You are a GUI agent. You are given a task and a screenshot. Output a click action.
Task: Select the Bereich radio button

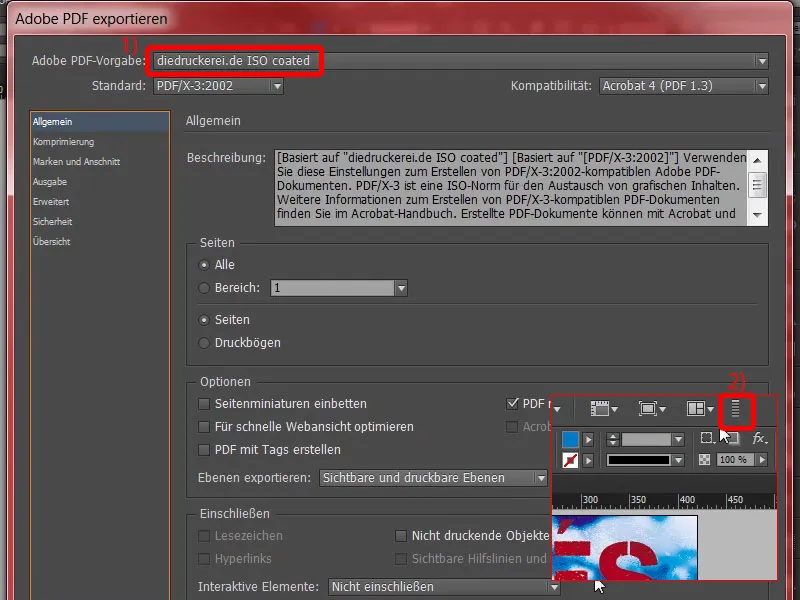[204, 288]
